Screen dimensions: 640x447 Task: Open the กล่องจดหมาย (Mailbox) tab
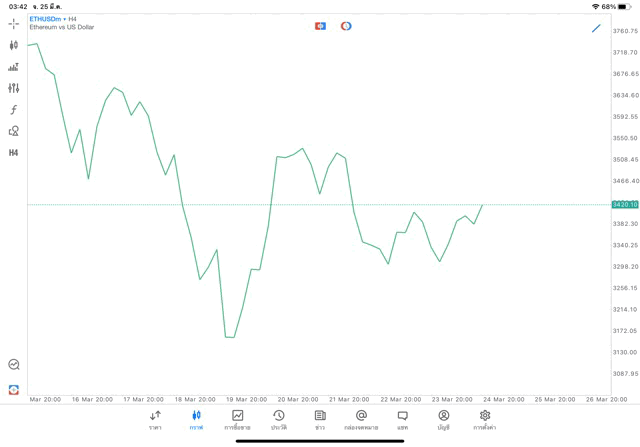361,420
